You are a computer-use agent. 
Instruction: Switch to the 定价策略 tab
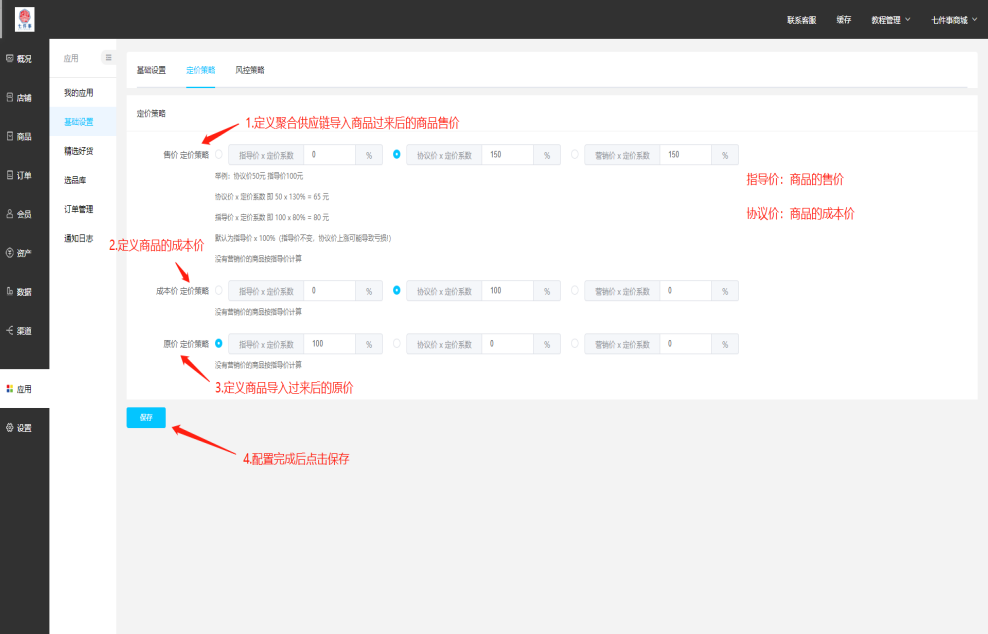click(200, 70)
